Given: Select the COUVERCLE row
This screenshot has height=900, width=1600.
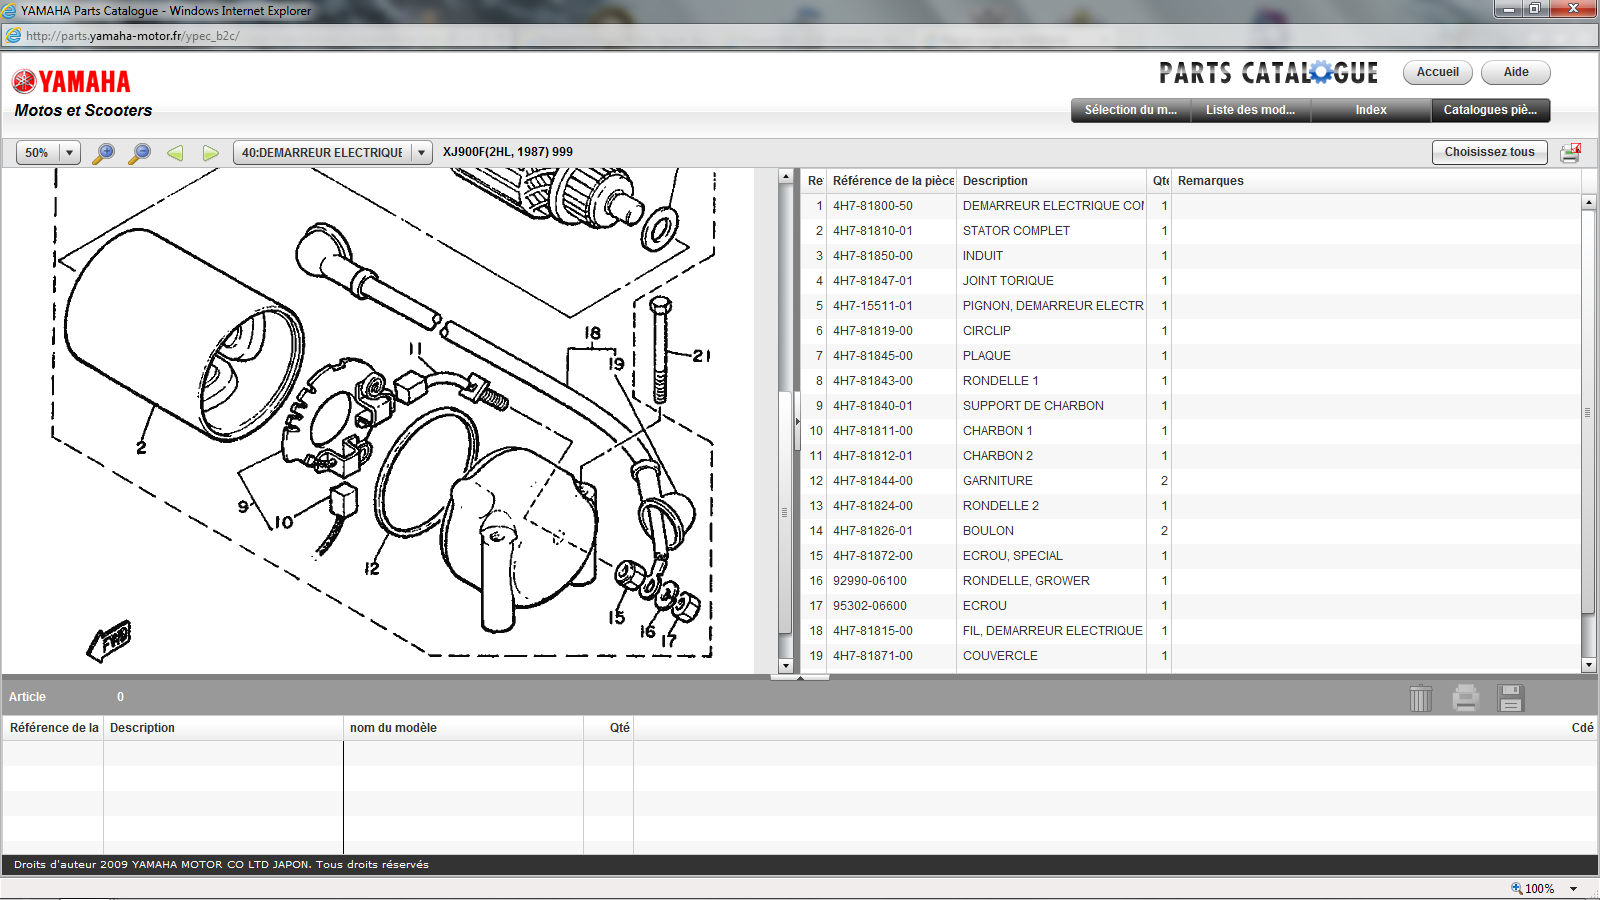Looking at the screenshot, I should [1191, 656].
